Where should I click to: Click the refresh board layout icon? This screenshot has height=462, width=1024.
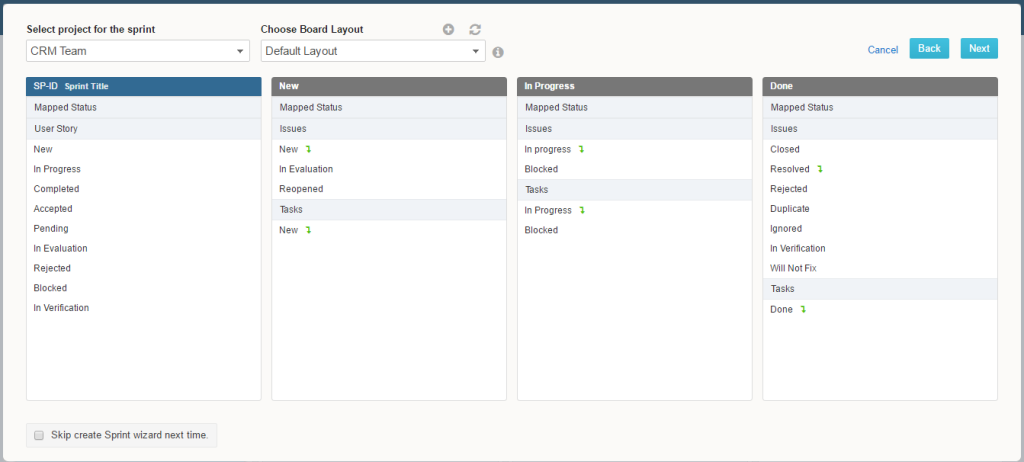click(x=475, y=30)
